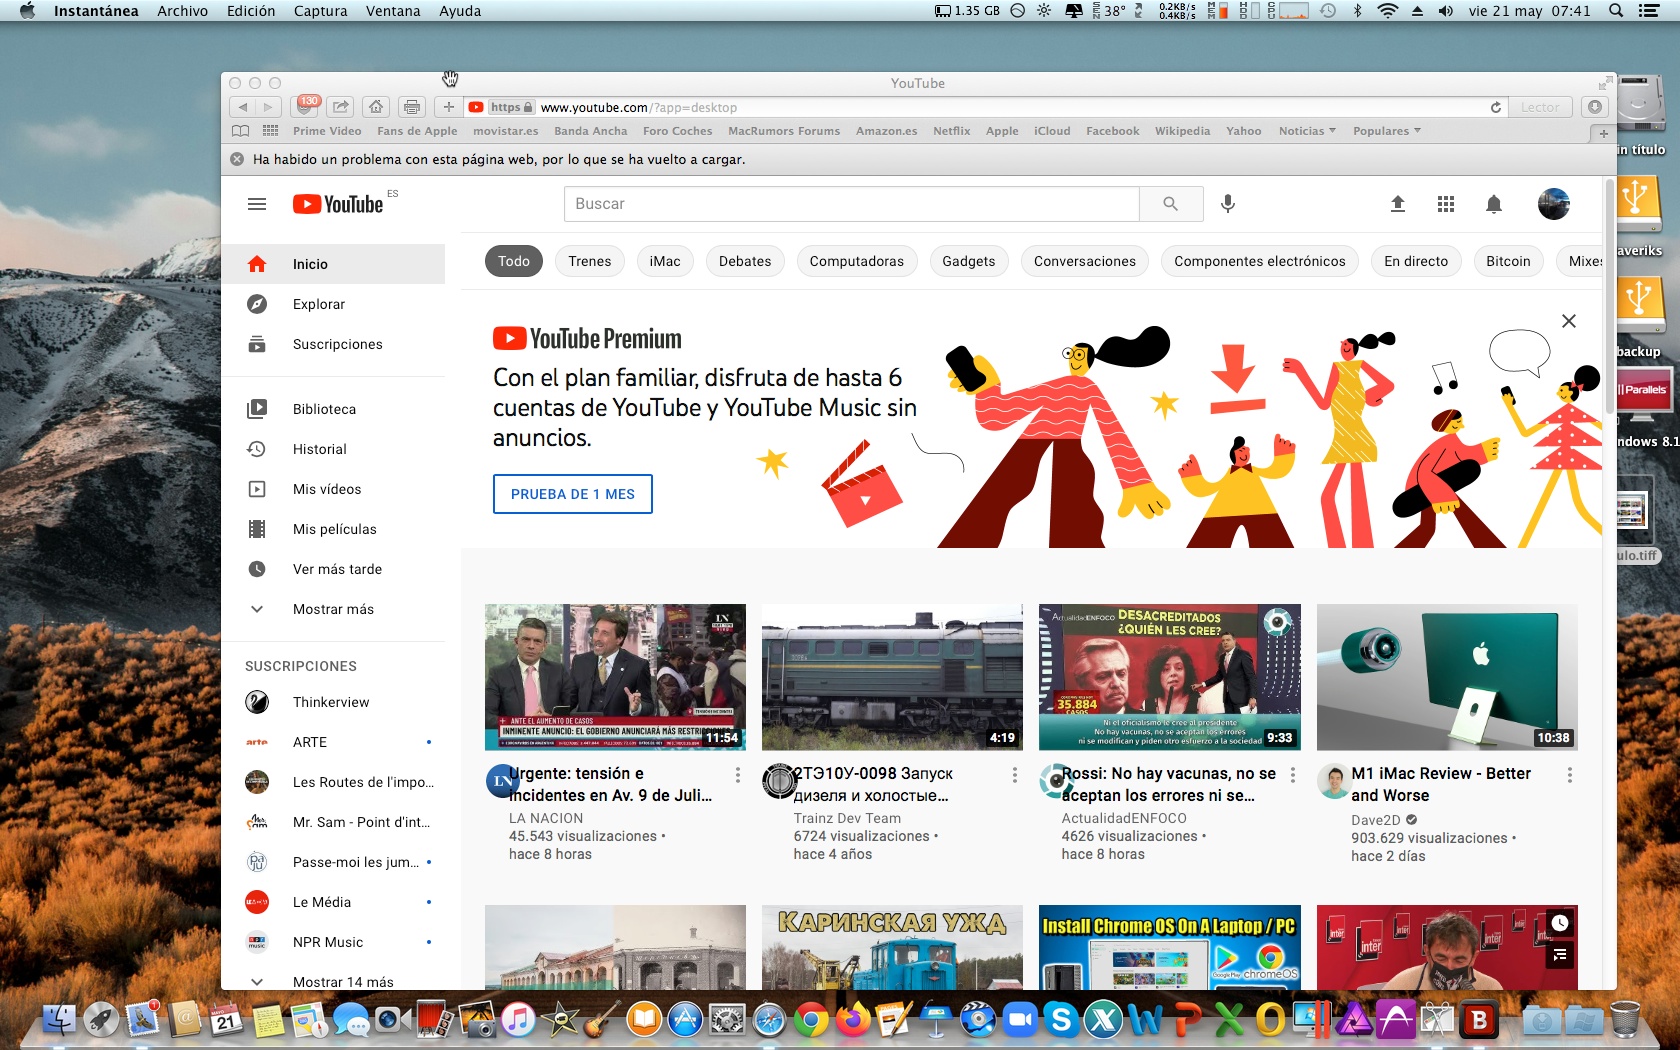Expand the Mostrar más sidebar section
Image resolution: width=1680 pixels, height=1050 pixels.
333,609
